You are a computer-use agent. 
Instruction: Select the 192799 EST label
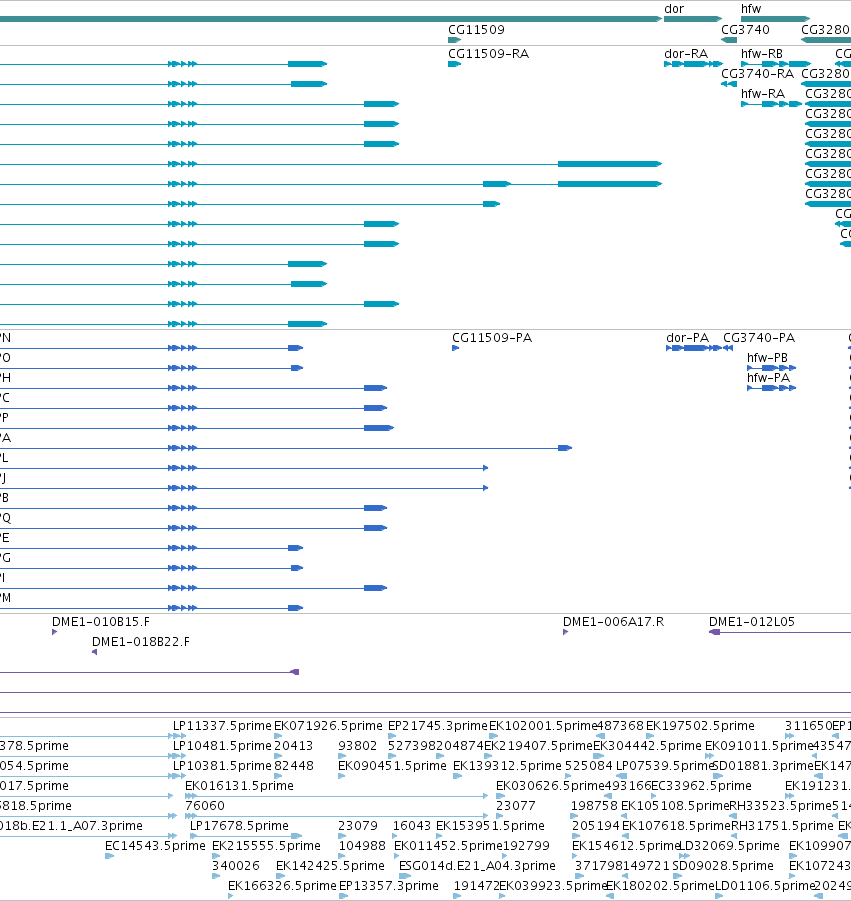527,846
